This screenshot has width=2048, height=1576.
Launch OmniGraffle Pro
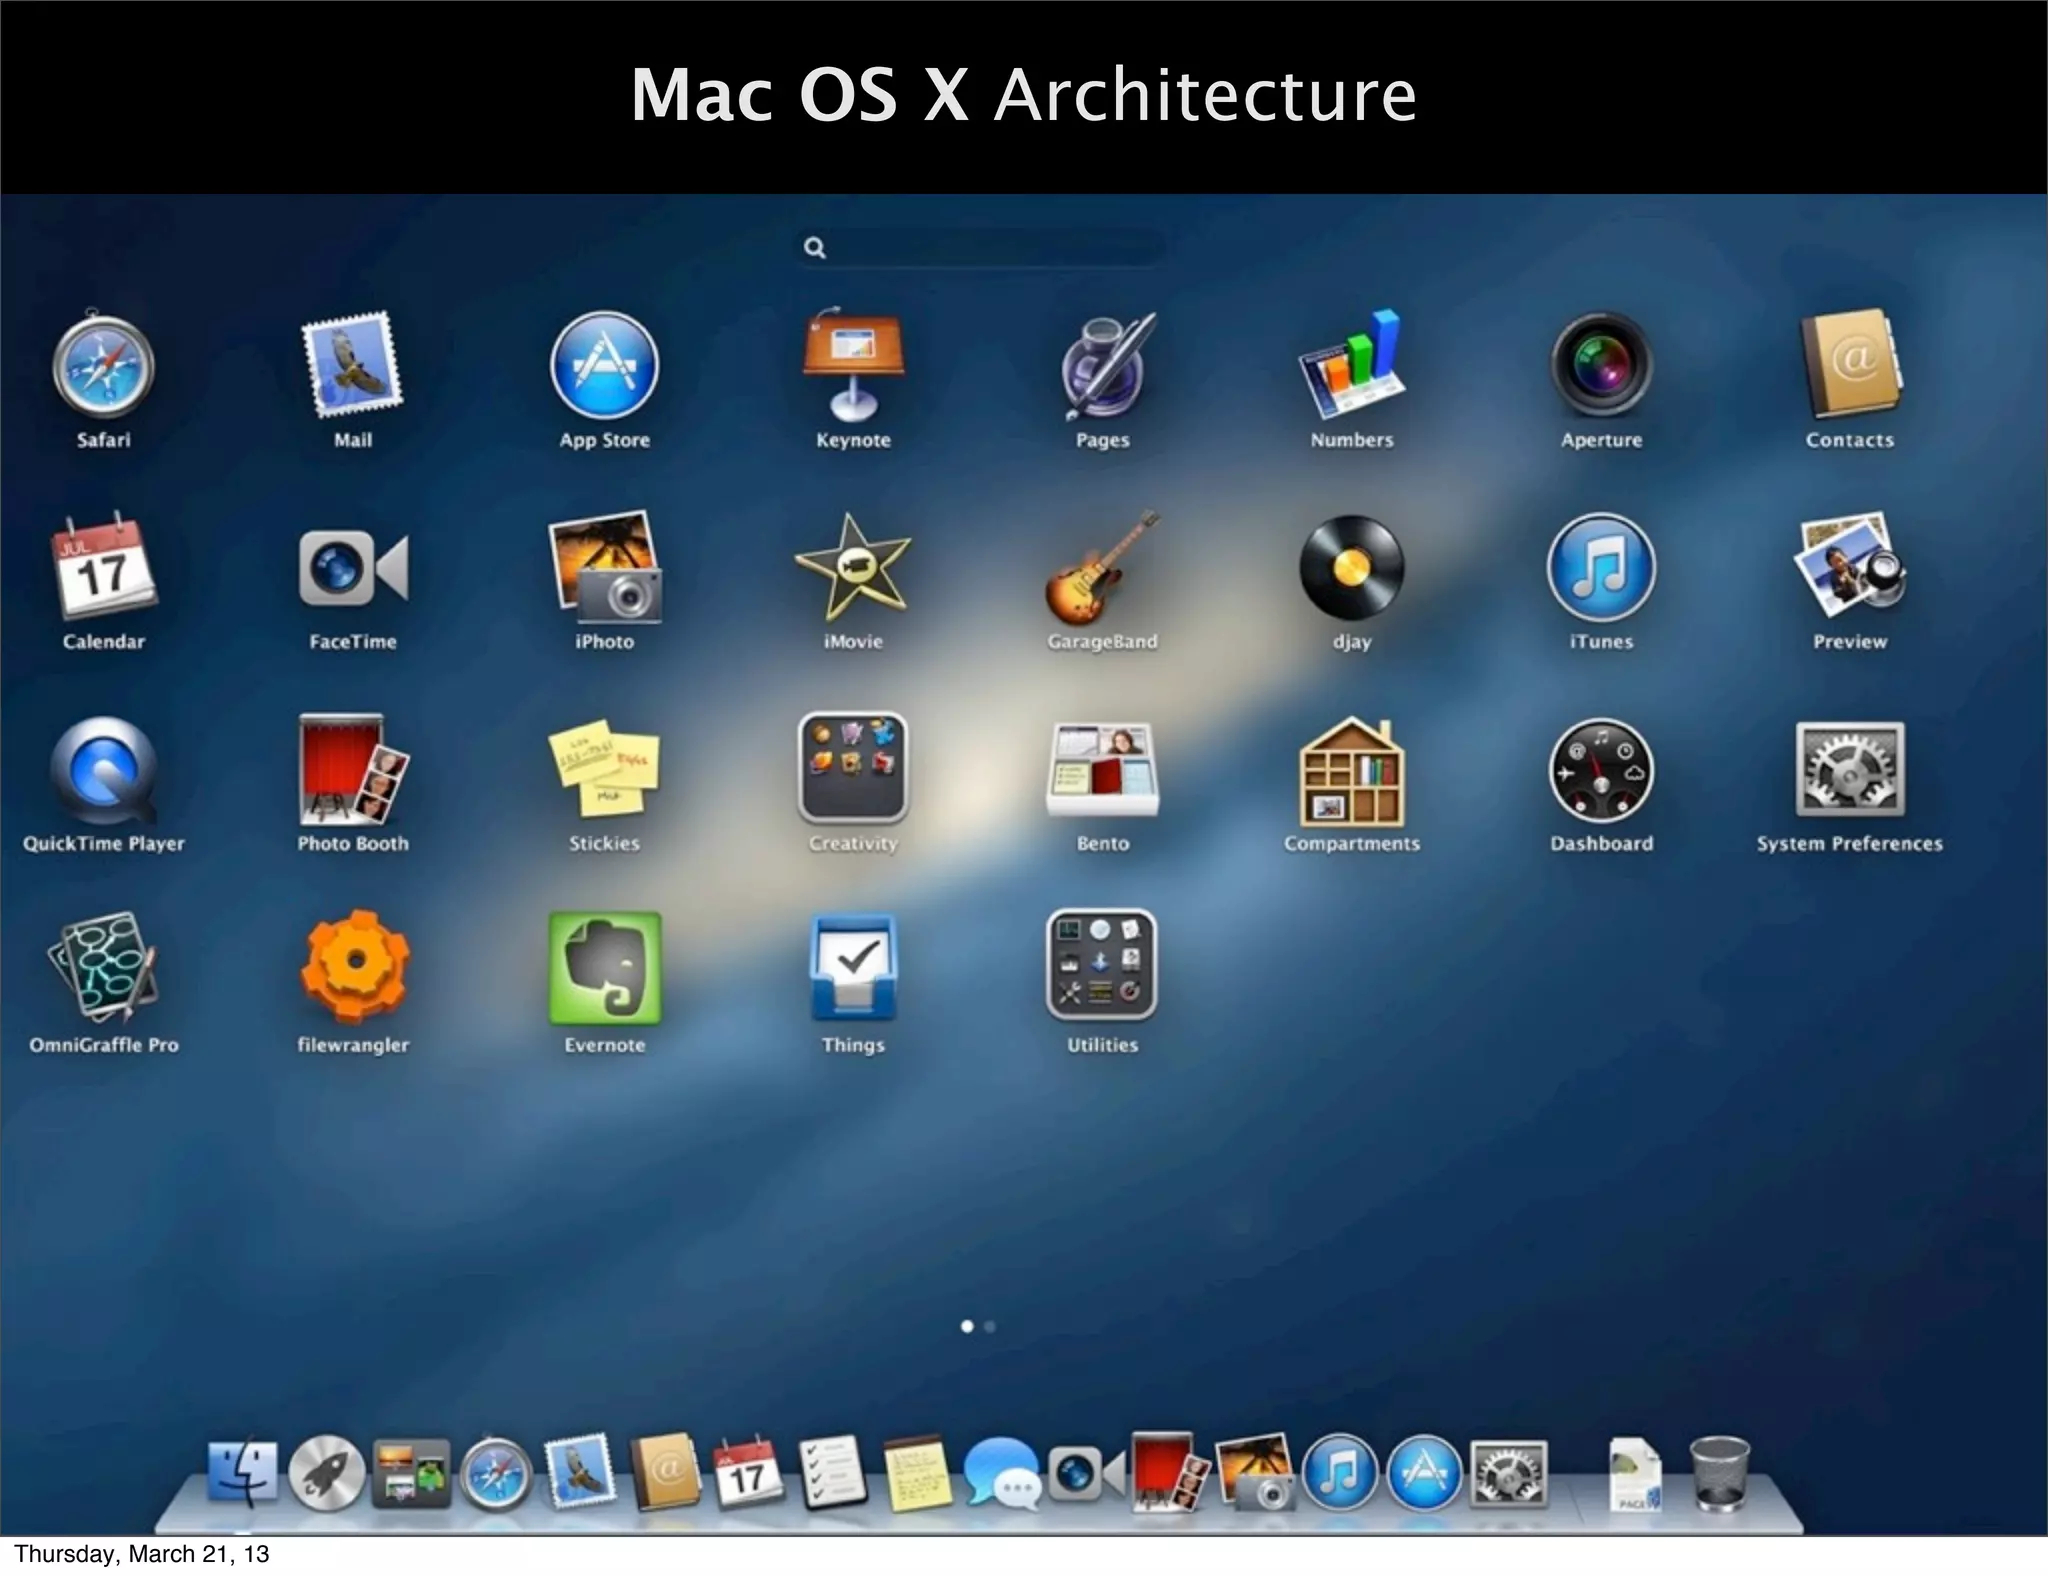[104, 968]
